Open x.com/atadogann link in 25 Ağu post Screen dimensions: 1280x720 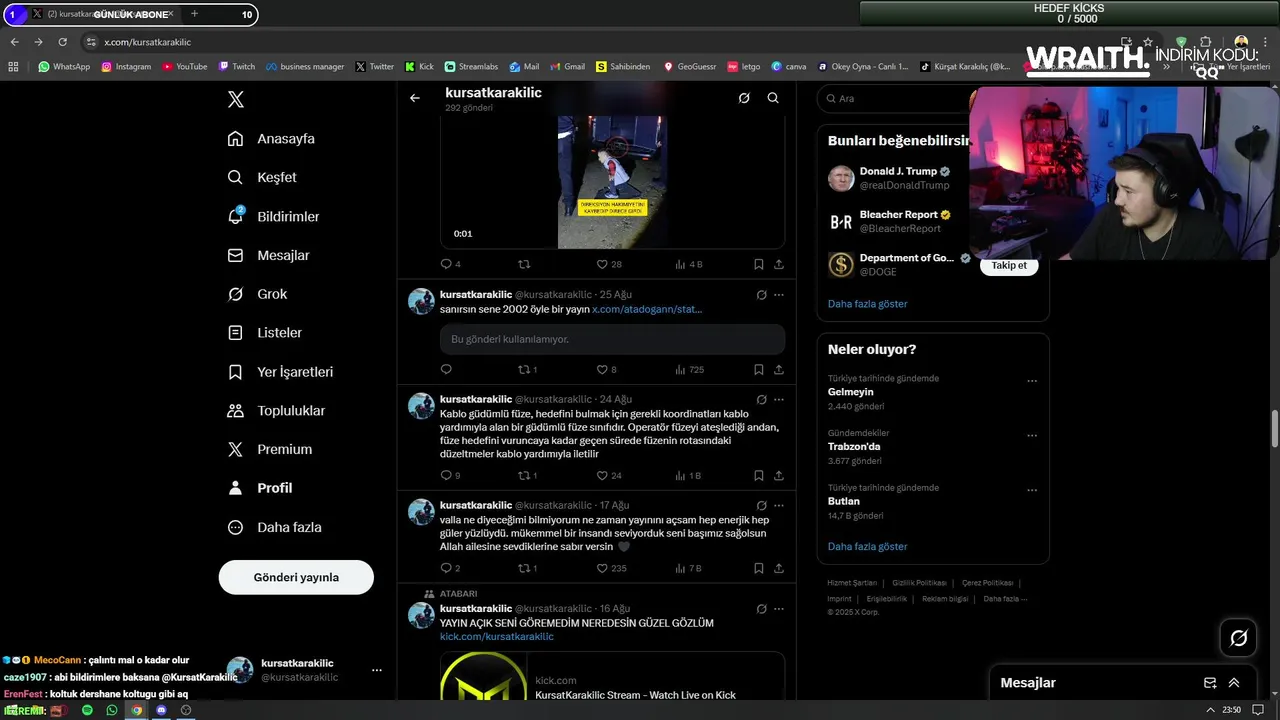click(647, 309)
